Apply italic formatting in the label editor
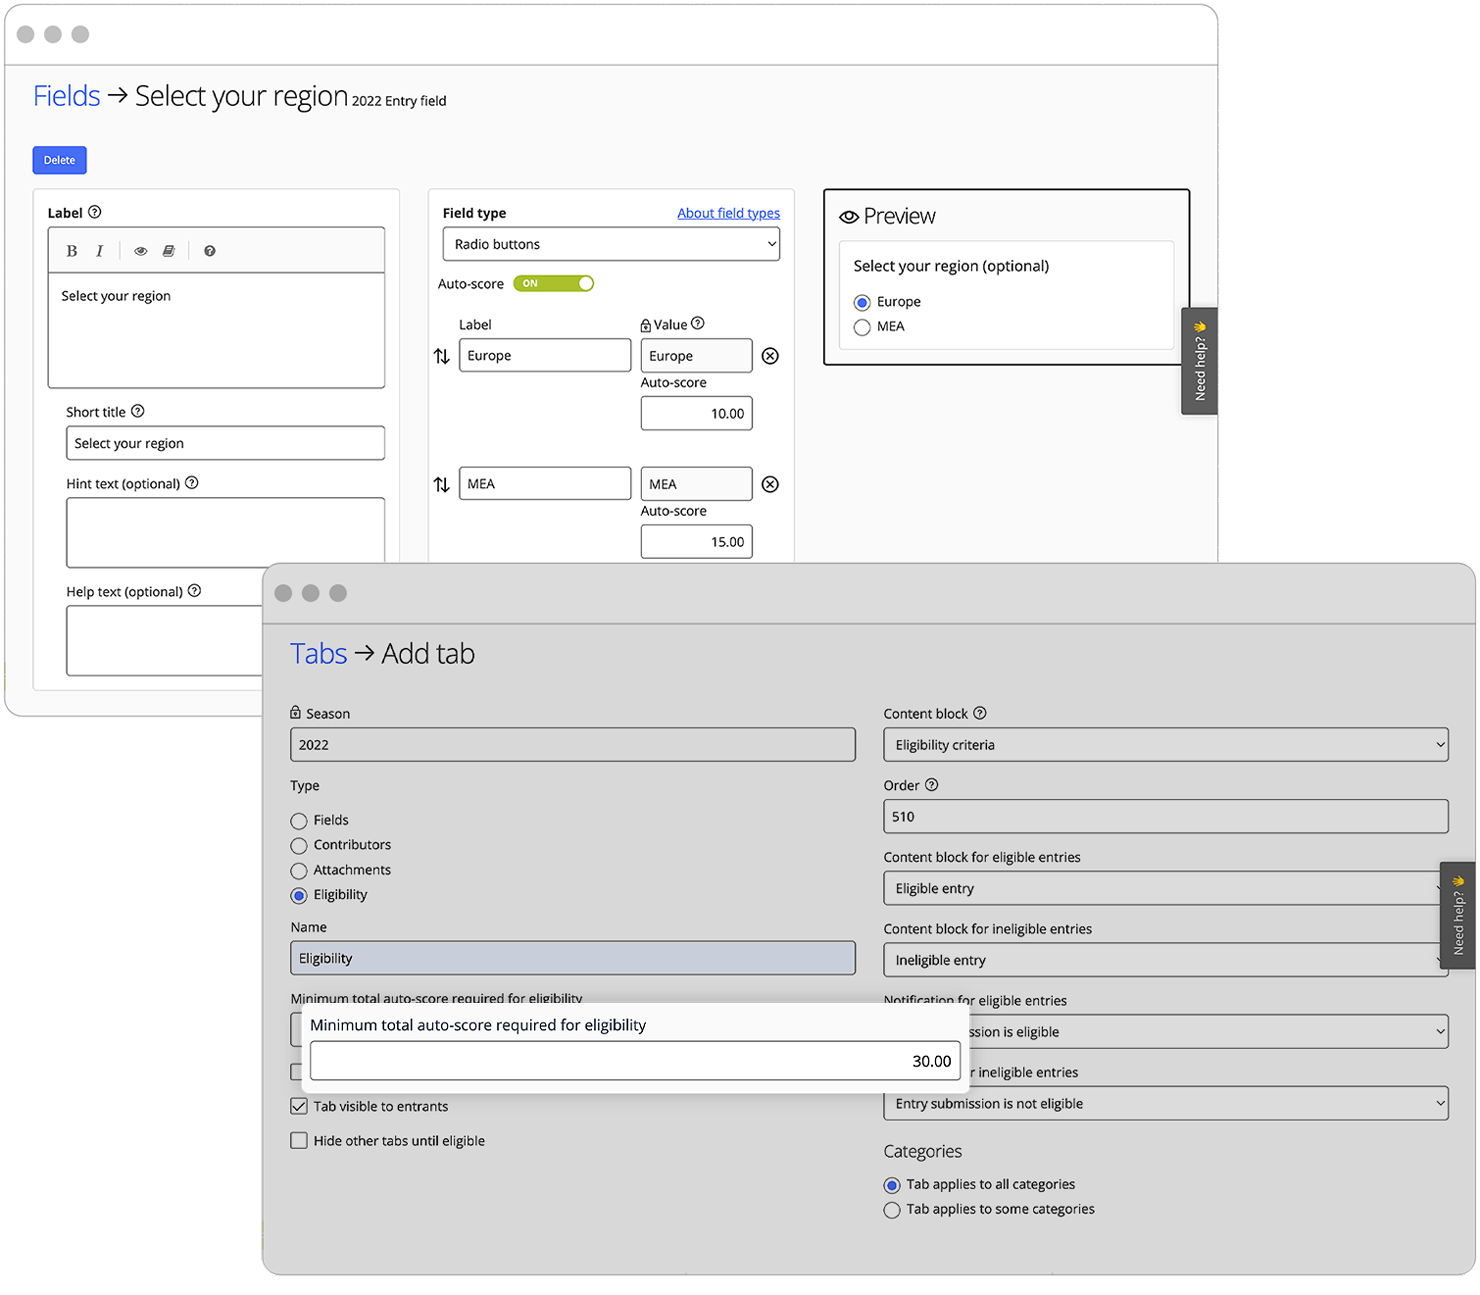This screenshot has height=1295, width=1480. [100, 250]
